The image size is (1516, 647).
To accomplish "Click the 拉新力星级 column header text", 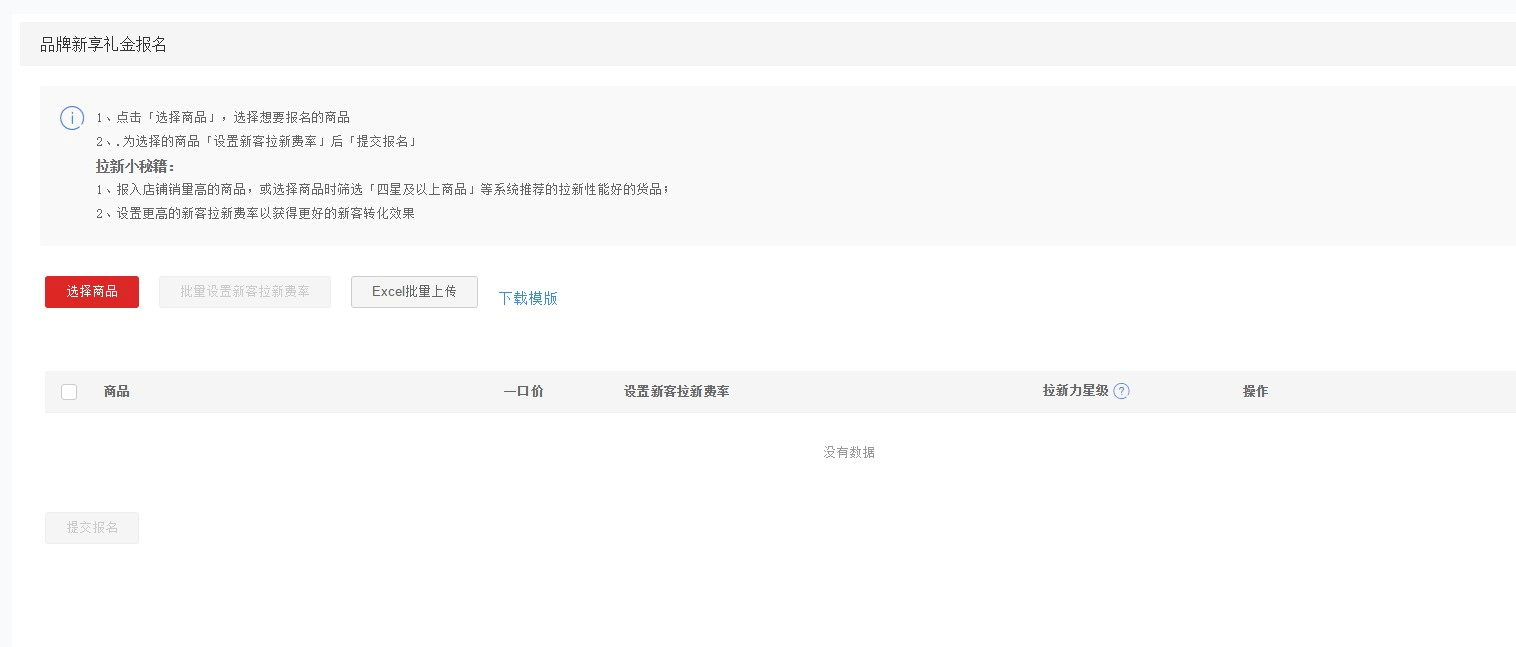I will [x=1075, y=391].
